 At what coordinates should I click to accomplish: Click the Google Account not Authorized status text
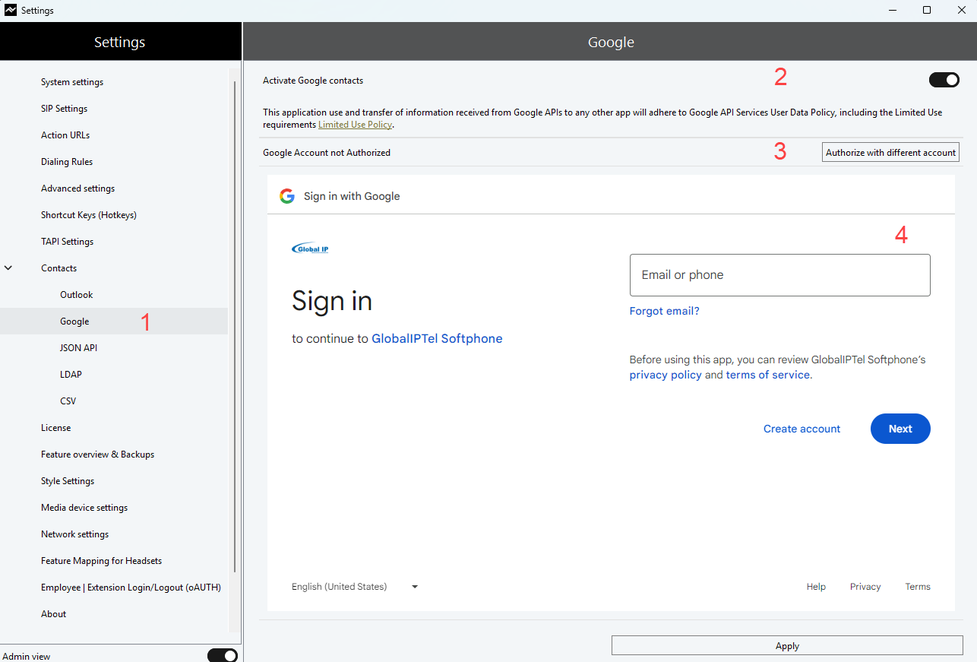[326, 153]
